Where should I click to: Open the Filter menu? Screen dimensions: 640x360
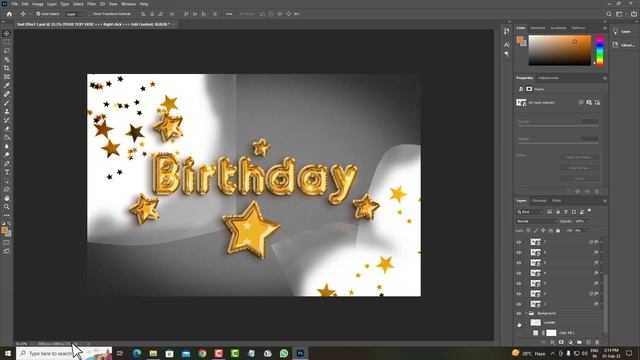pyautogui.click(x=91, y=4)
